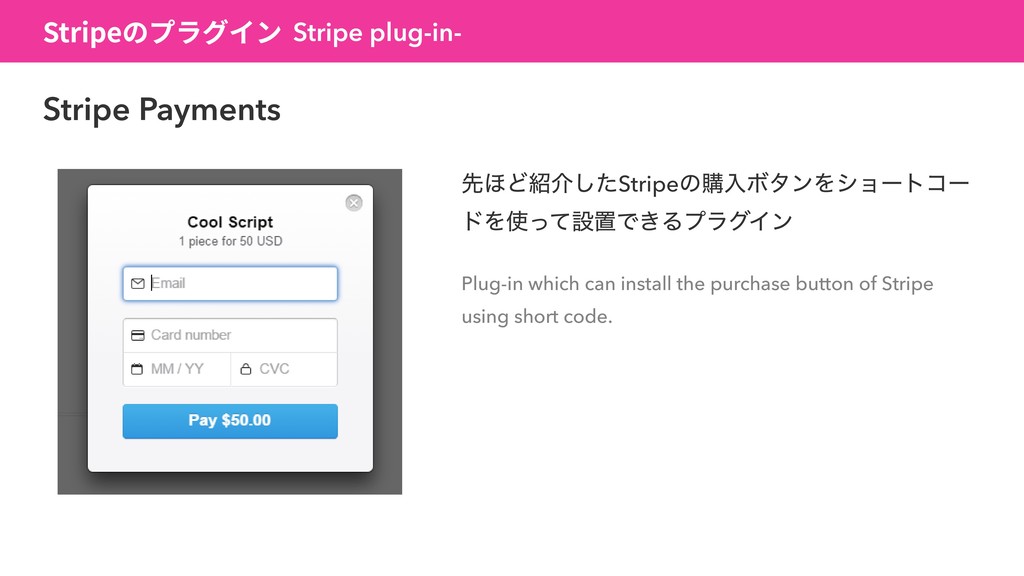This screenshot has height=576, width=1024.
Task: Click the padlock icon beside CVC
Action: pos(246,369)
